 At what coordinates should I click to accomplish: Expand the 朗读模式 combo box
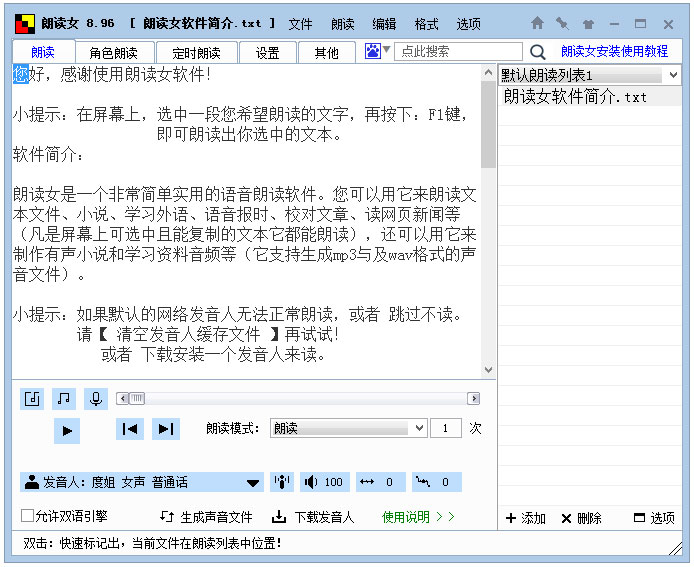349,428
